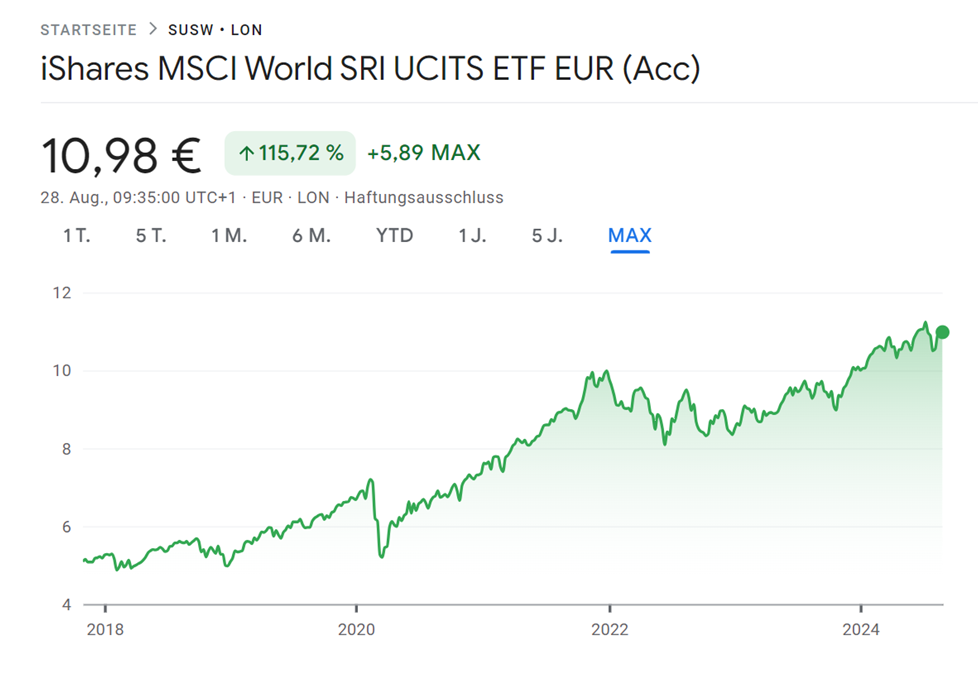This screenshot has height=675, width=978.
Task: Click the +5,89 MAX gain value
Action: (424, 153)
